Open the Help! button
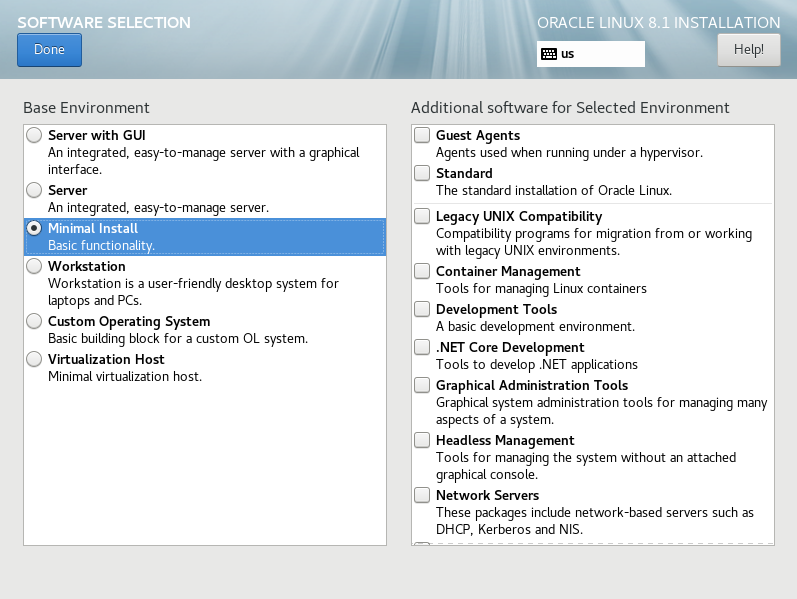 [749, 50]
